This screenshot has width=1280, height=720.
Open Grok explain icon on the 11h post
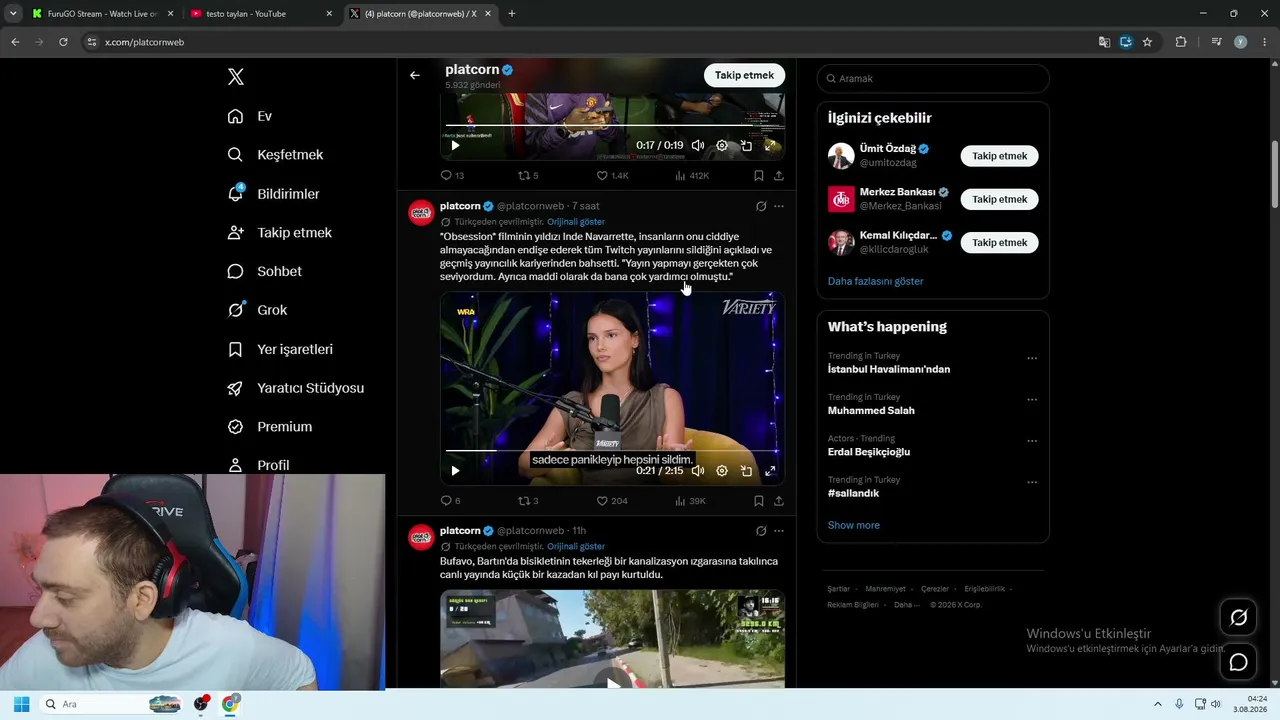(x=761, y=531)
